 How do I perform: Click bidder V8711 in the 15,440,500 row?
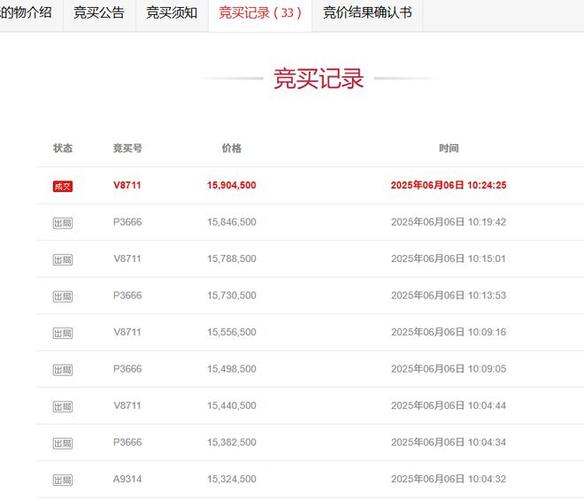(x=127, y=405)
